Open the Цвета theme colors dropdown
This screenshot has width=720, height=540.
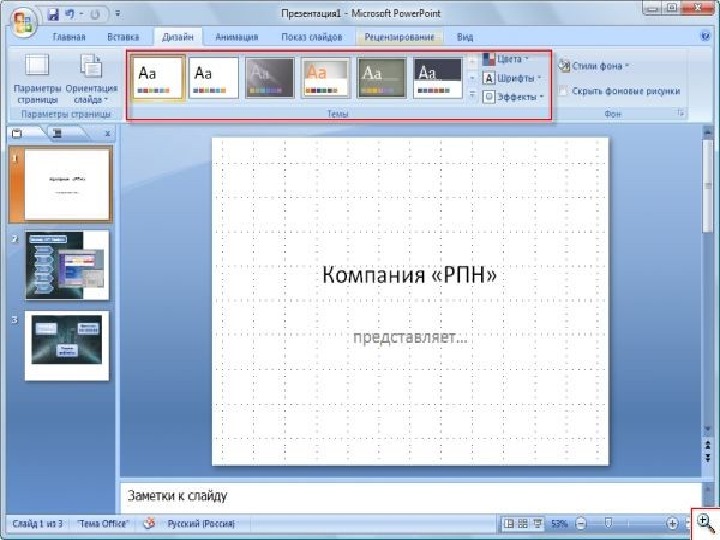(506, 59)
